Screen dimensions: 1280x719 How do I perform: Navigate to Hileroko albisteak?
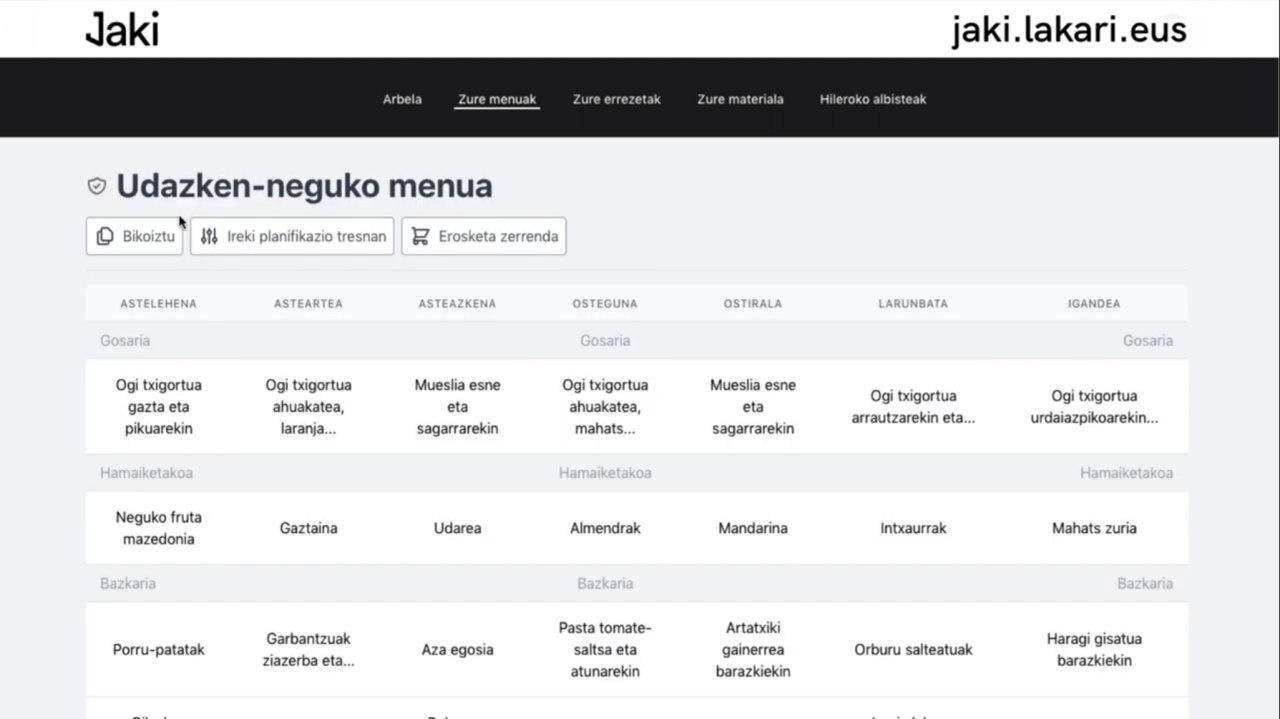click(x=873, y=99)
